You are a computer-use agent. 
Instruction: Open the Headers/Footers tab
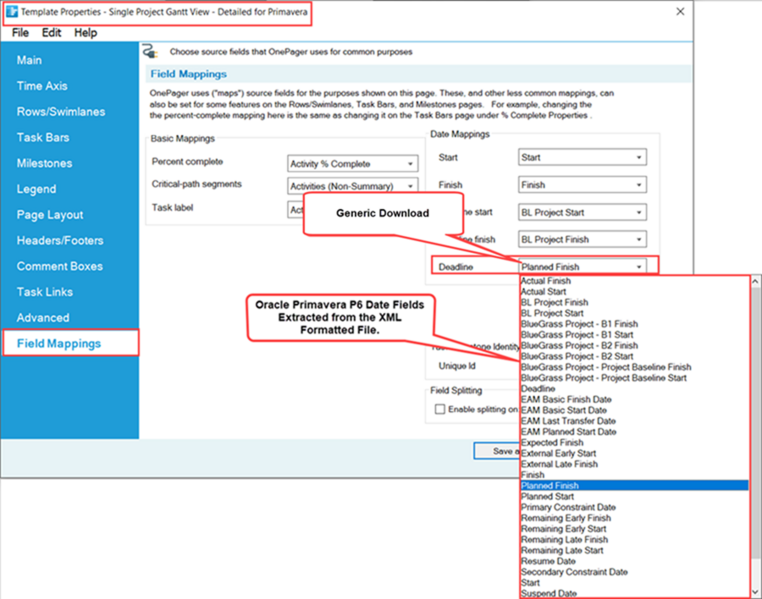60,240
